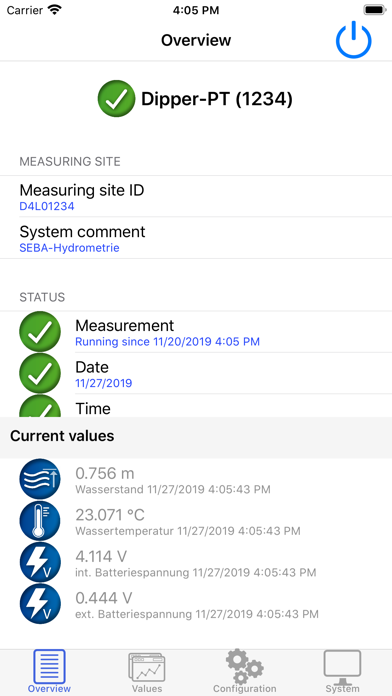Tap the Date status green checkmark
The image size is (392, 696).
(40, 374)
